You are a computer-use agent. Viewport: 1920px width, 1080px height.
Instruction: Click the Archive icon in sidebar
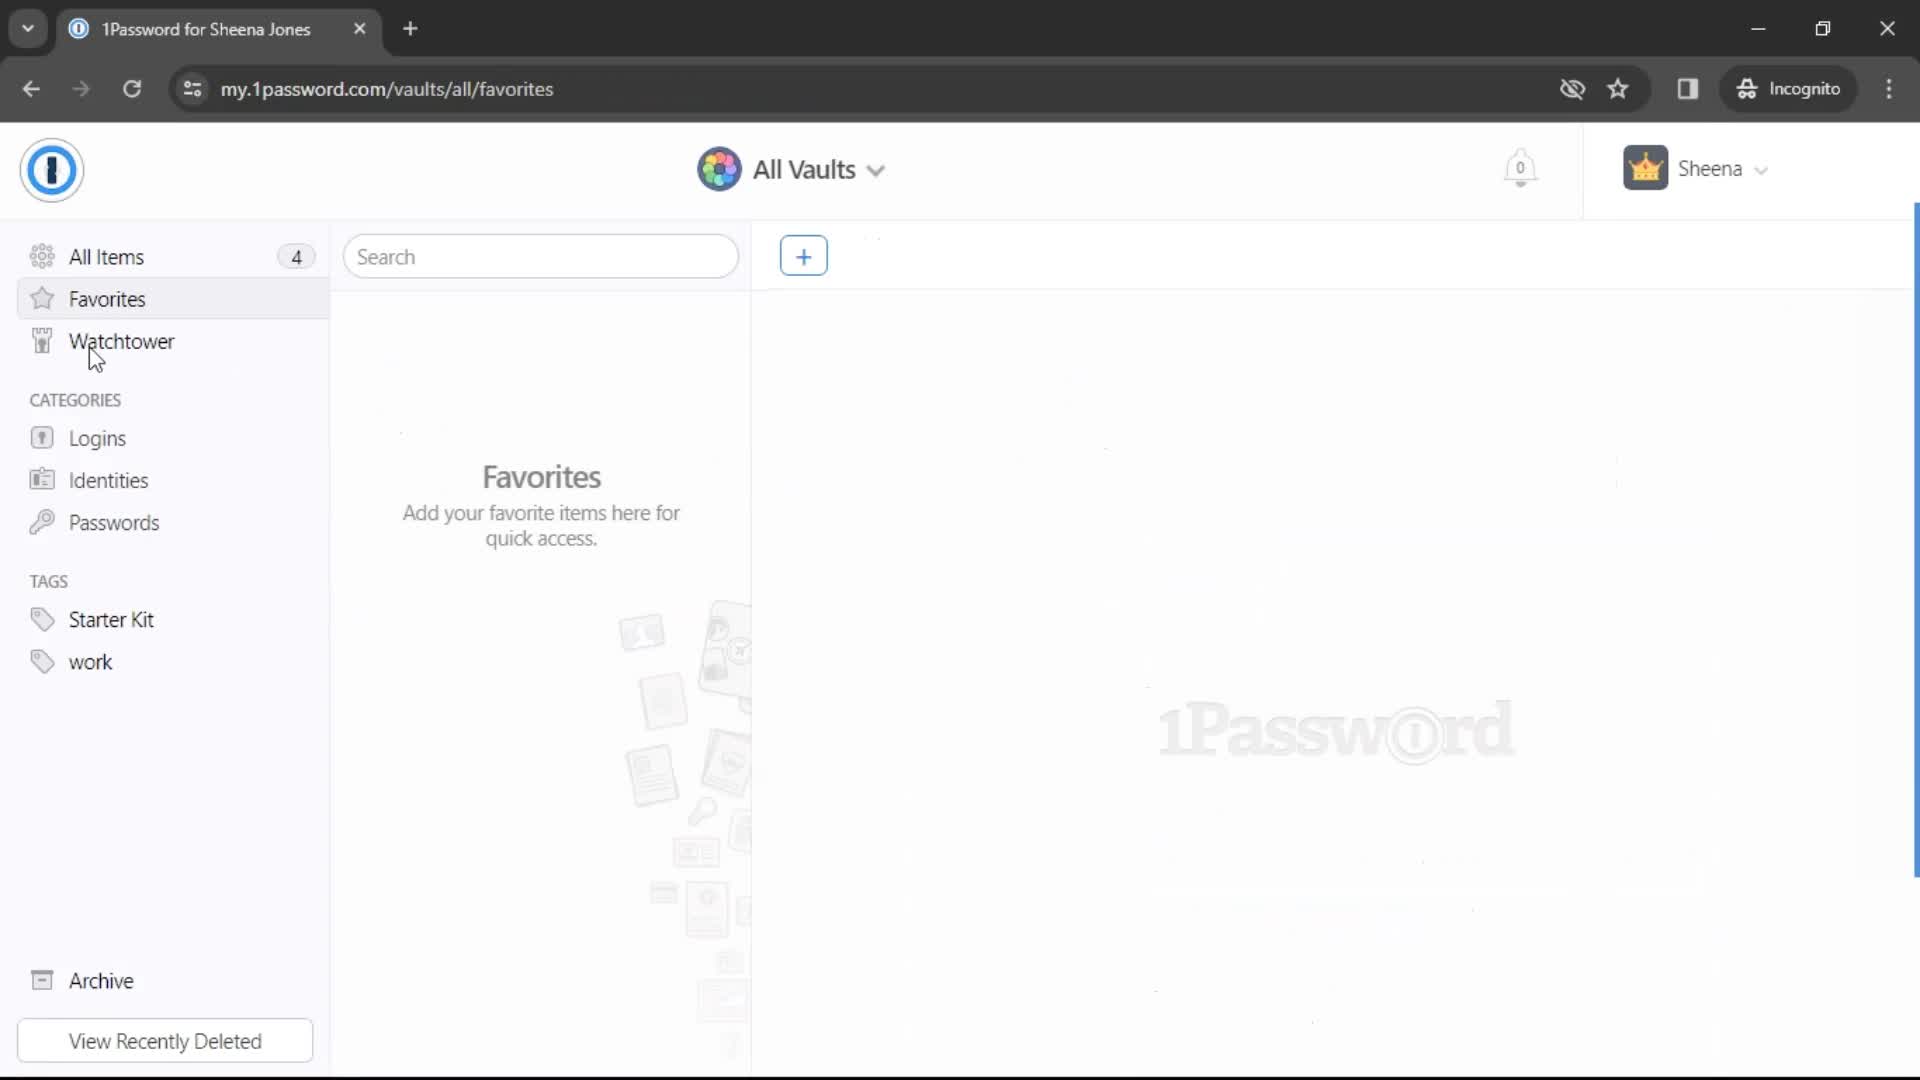click(42, 980)
